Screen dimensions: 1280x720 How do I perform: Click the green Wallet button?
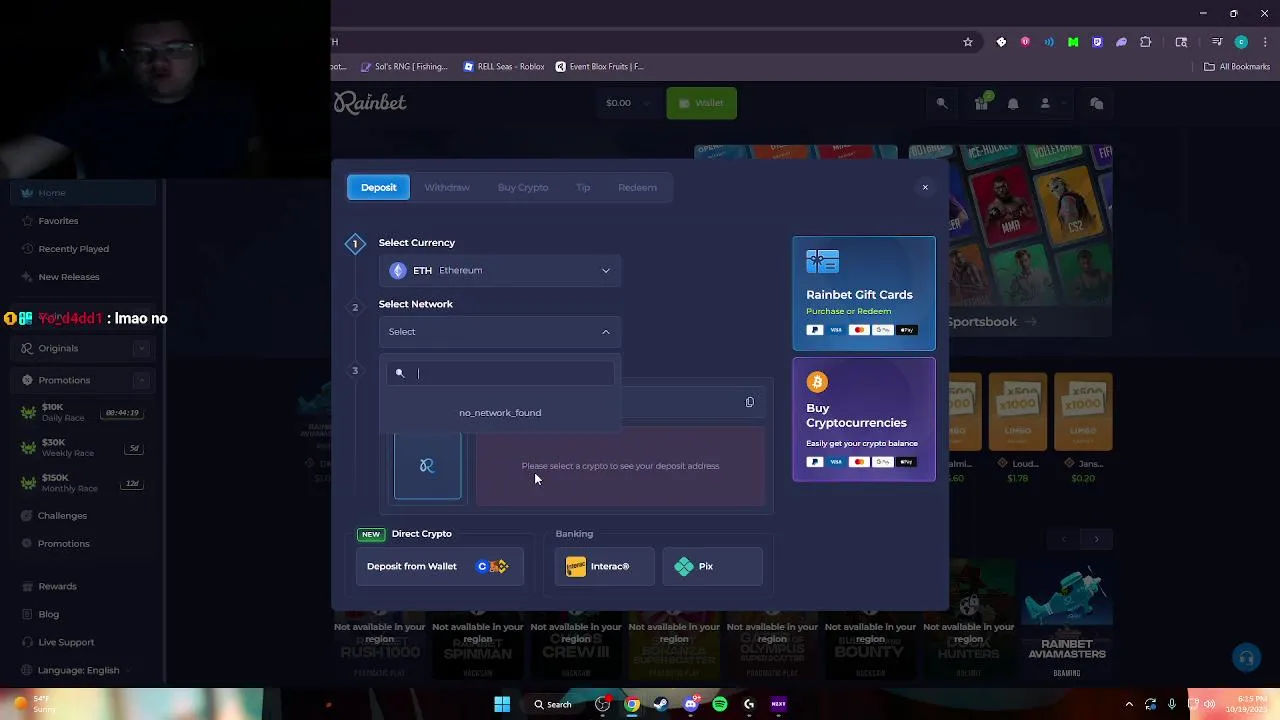pyautogui.click(x=701, y=103)
